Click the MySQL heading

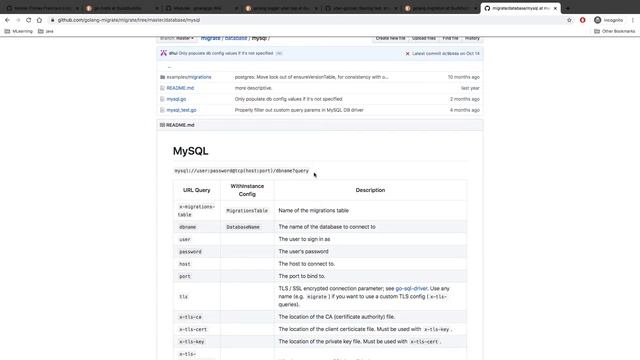tap(191, 151)
